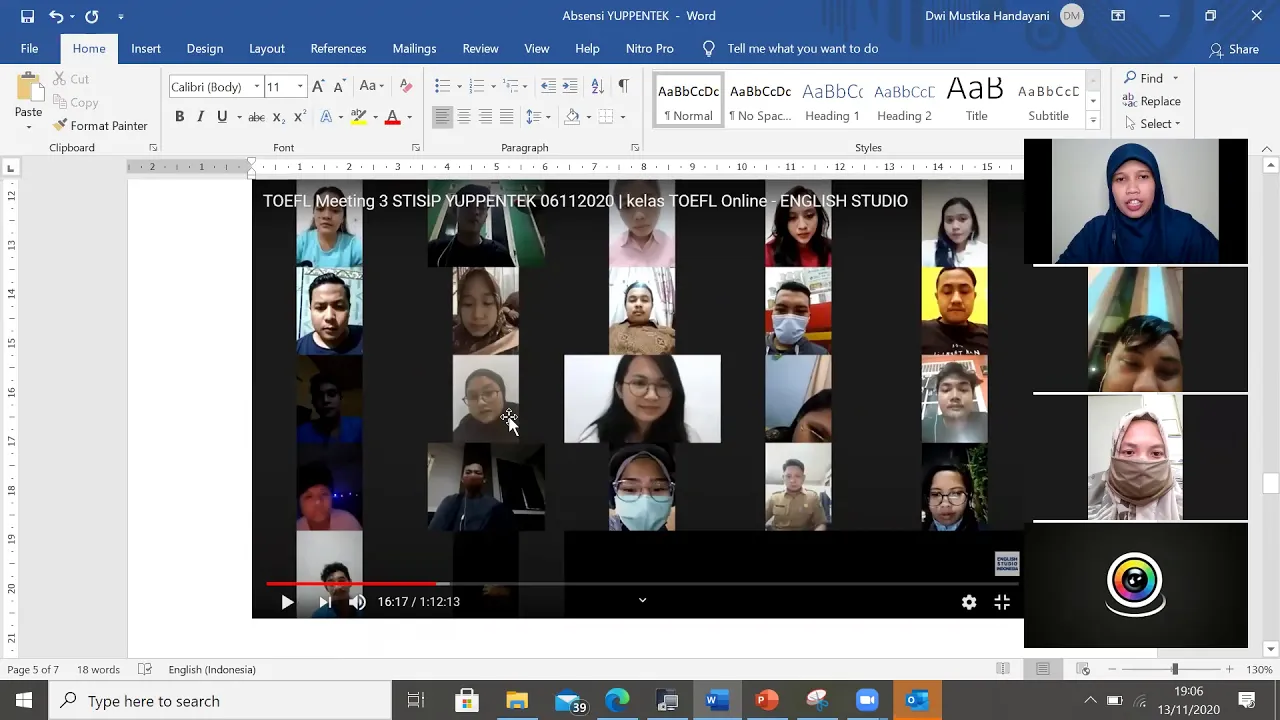The height and width of the screenshot is (720, 1280).
Task: Repeat the last action icon
Action: point(92,16)
